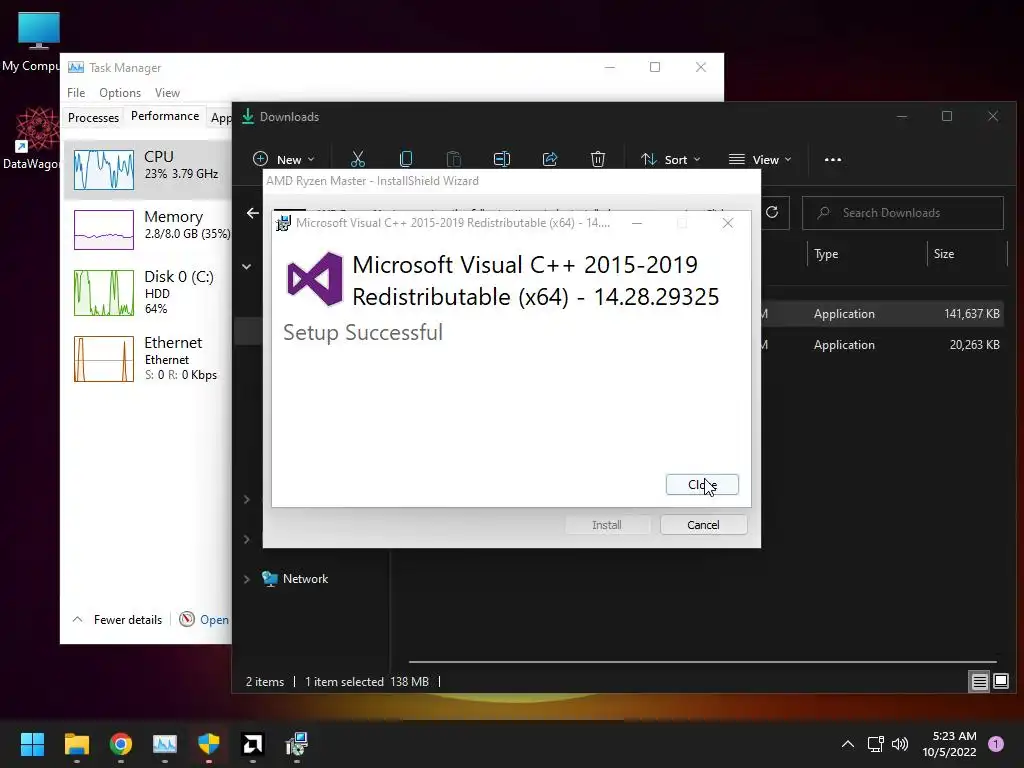Click the Paste icon in Downloads toolbar

click(454, 159)
